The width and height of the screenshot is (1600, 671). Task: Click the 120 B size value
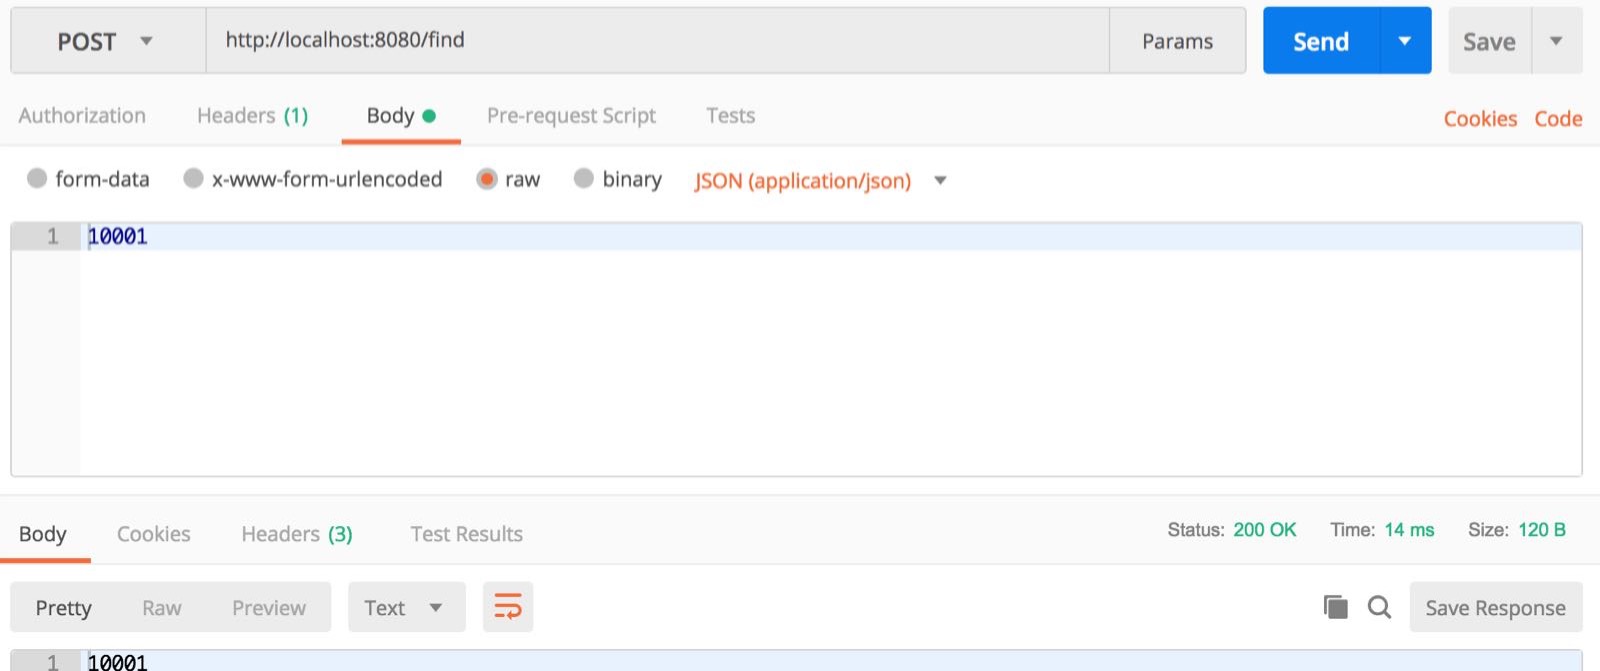pyautogui.click(x=1541, y=530)
